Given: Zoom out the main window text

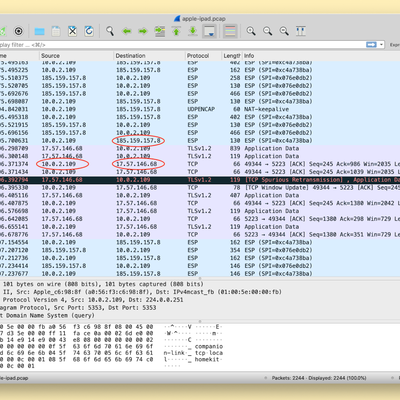Looking at the screenshot, I should [x=268, y=31].
